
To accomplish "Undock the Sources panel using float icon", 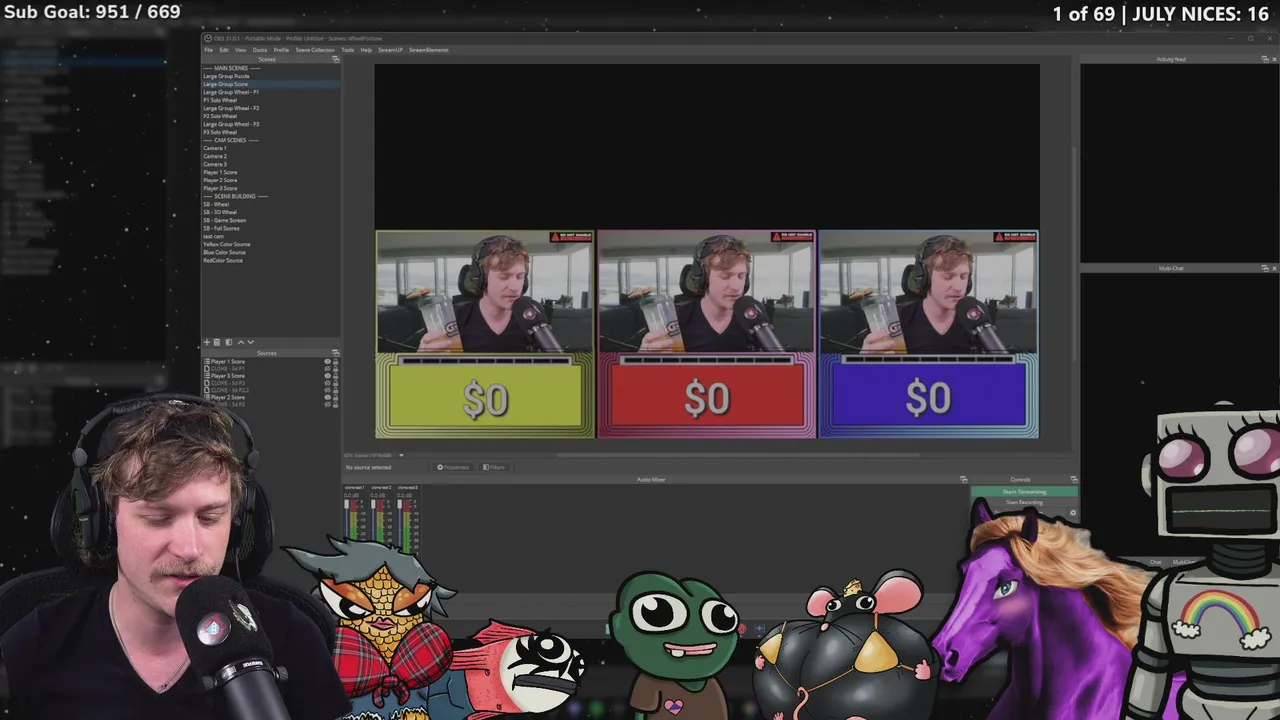I will (x=336, y=353).
